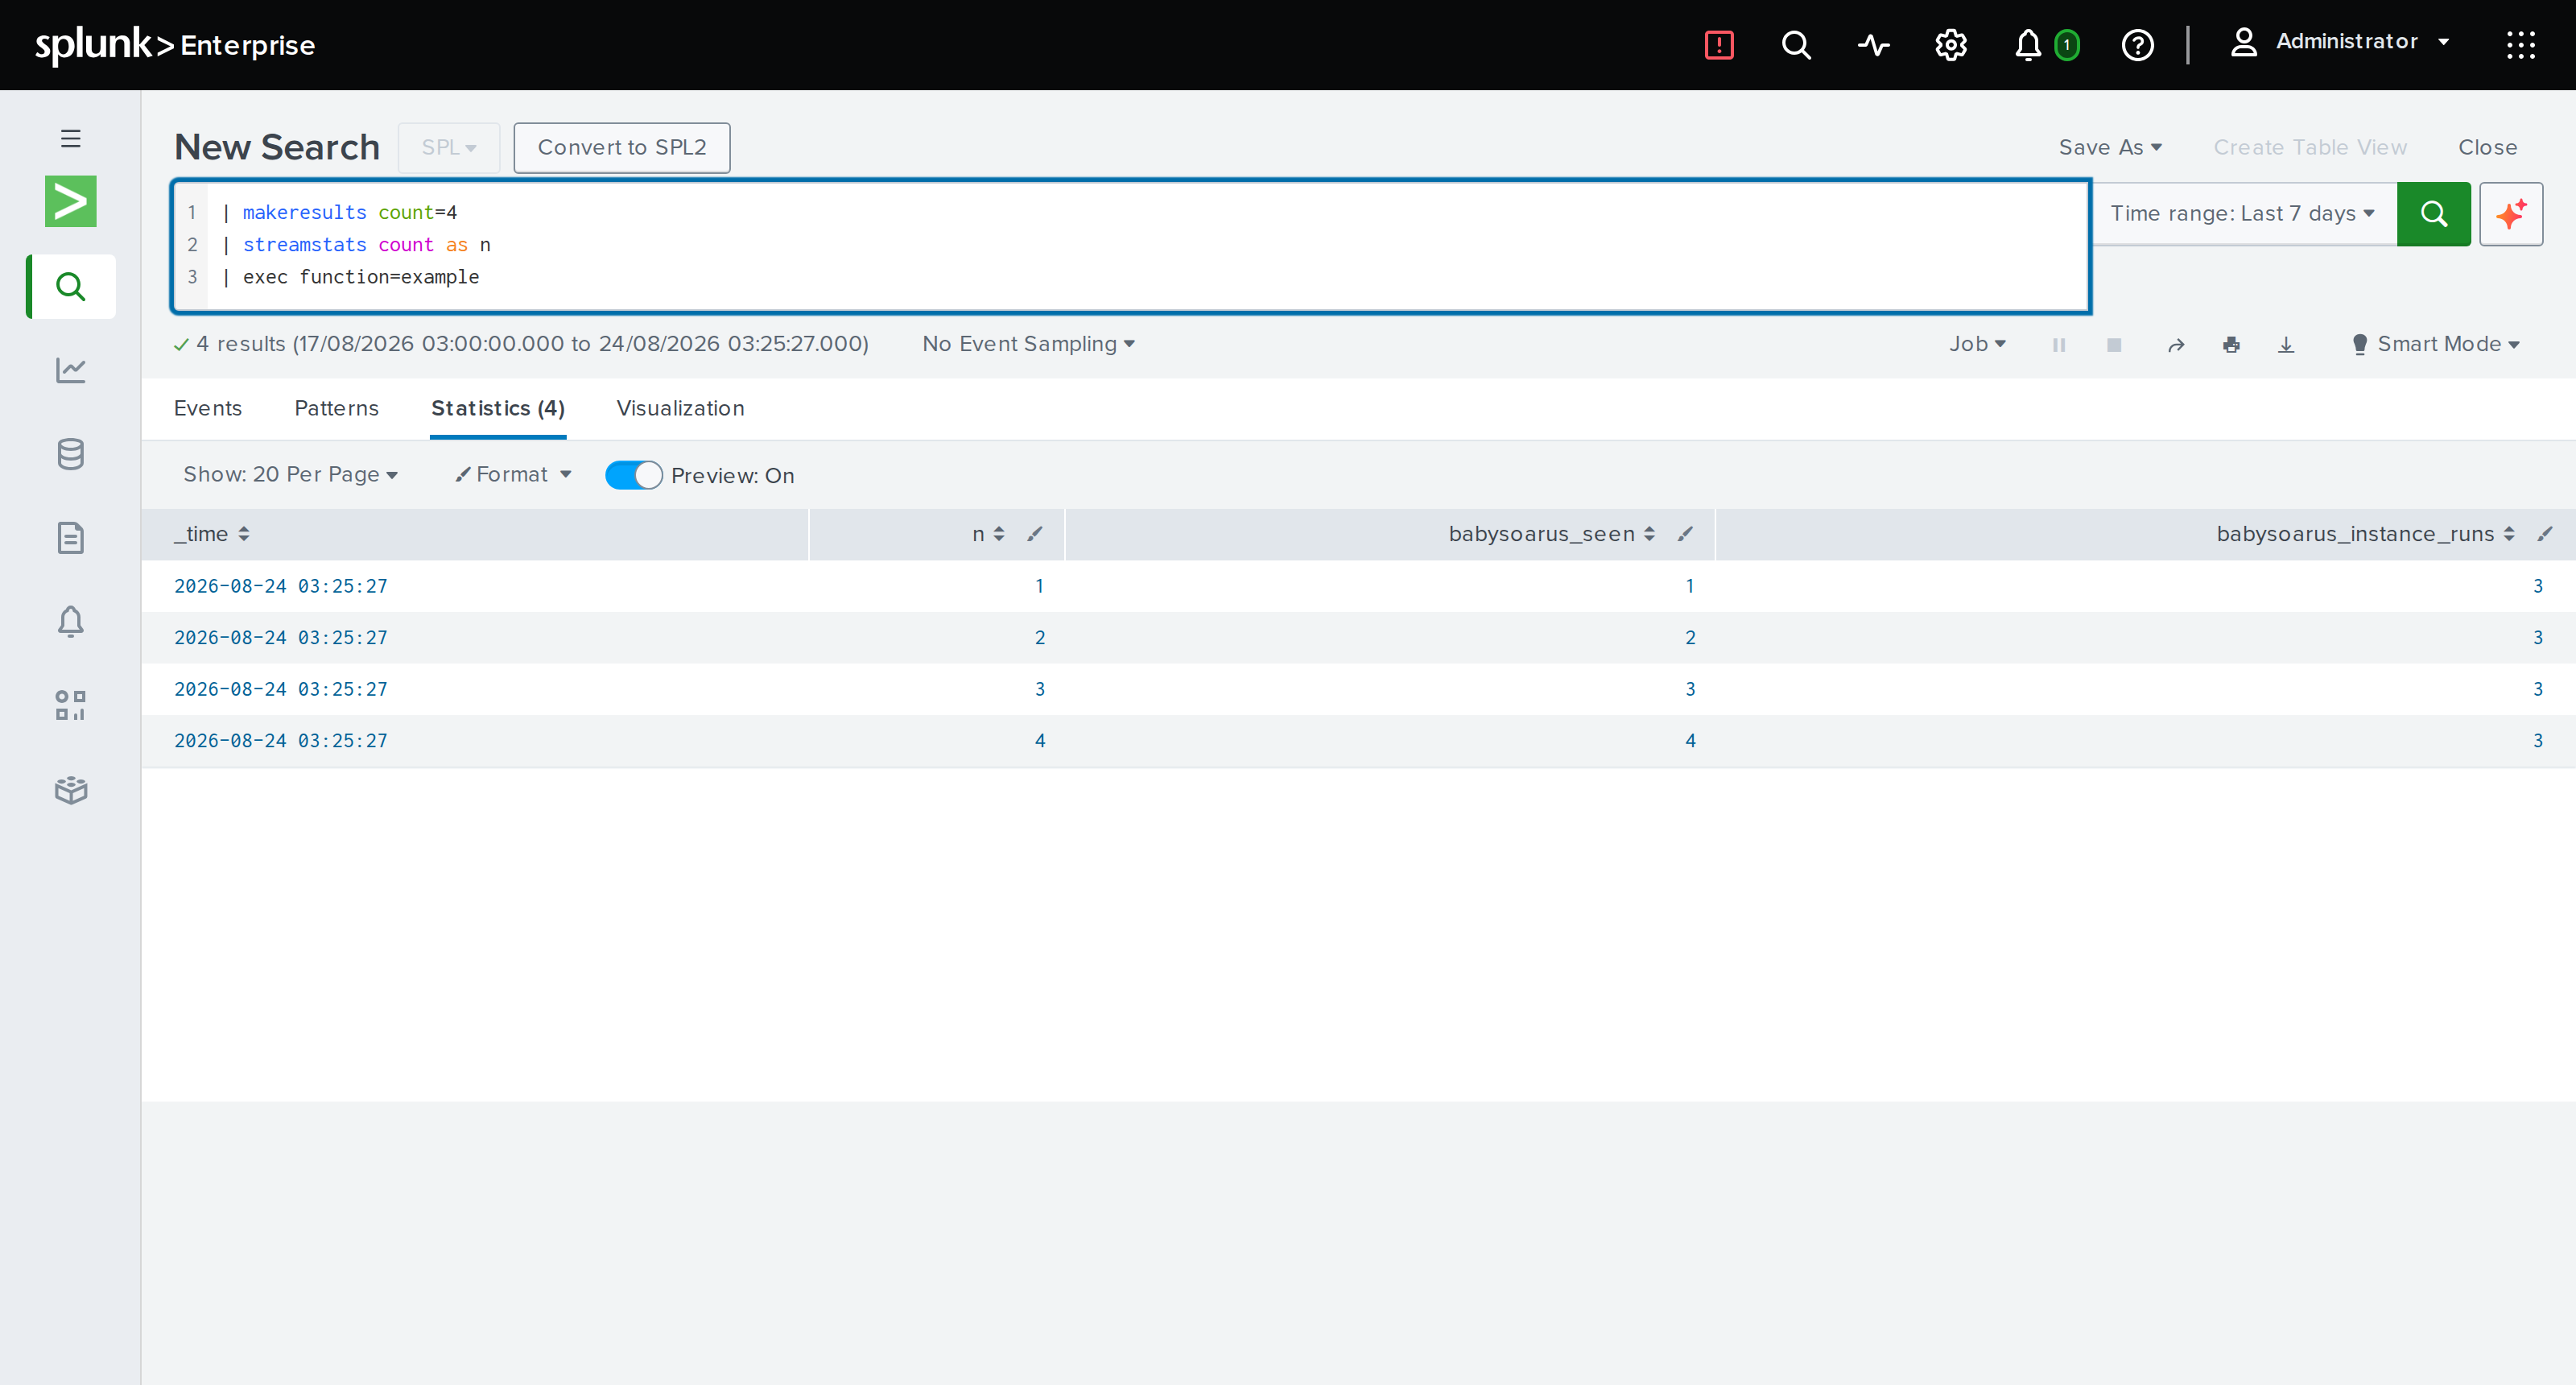Expand the Smart Mode dropdown
The height and width of the screenshot is (1385, 2576).
pyautogui.click(x=2434, y=344)
